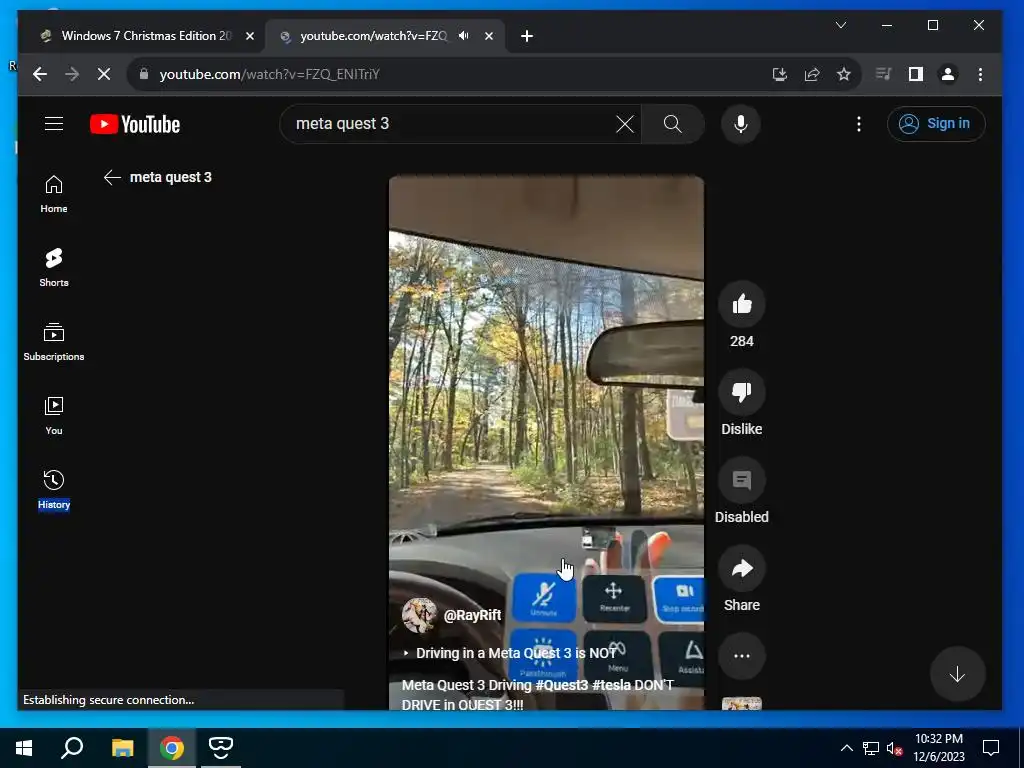The image size is (1024, 768).
Task: Go to next short with down arrow
Action: tap(957, 674)
